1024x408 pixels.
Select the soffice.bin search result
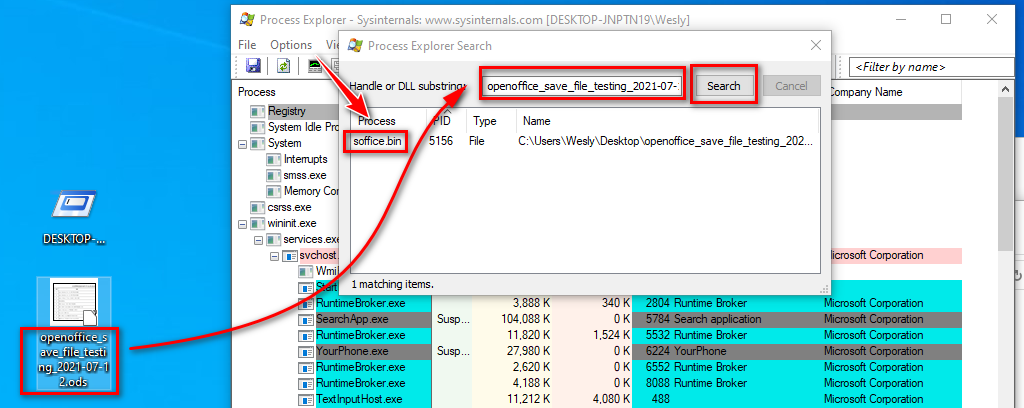[377, 140]
